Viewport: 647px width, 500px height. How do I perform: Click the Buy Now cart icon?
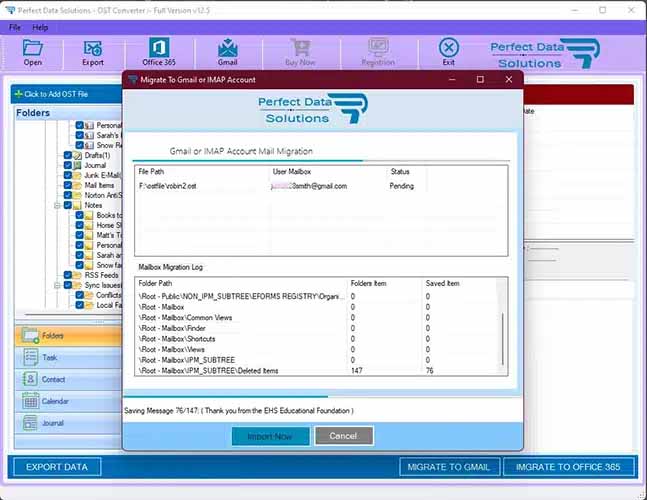[x=300, y=48]
